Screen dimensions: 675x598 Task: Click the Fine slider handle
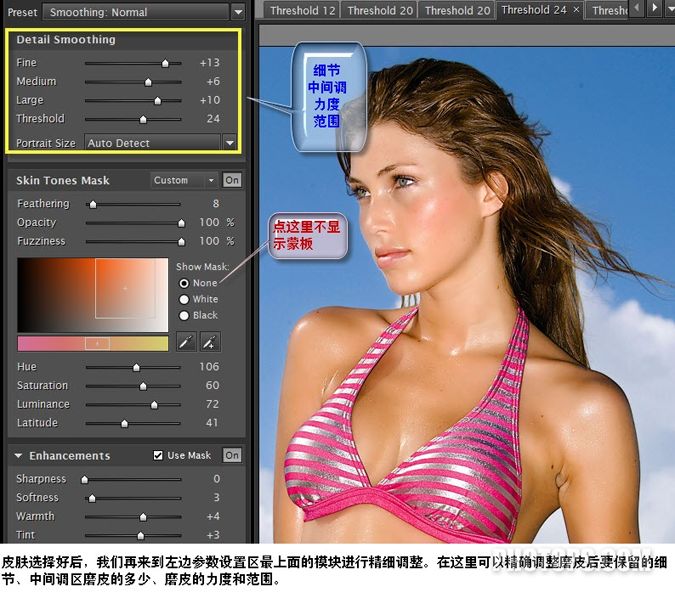[x=165, y=63]
